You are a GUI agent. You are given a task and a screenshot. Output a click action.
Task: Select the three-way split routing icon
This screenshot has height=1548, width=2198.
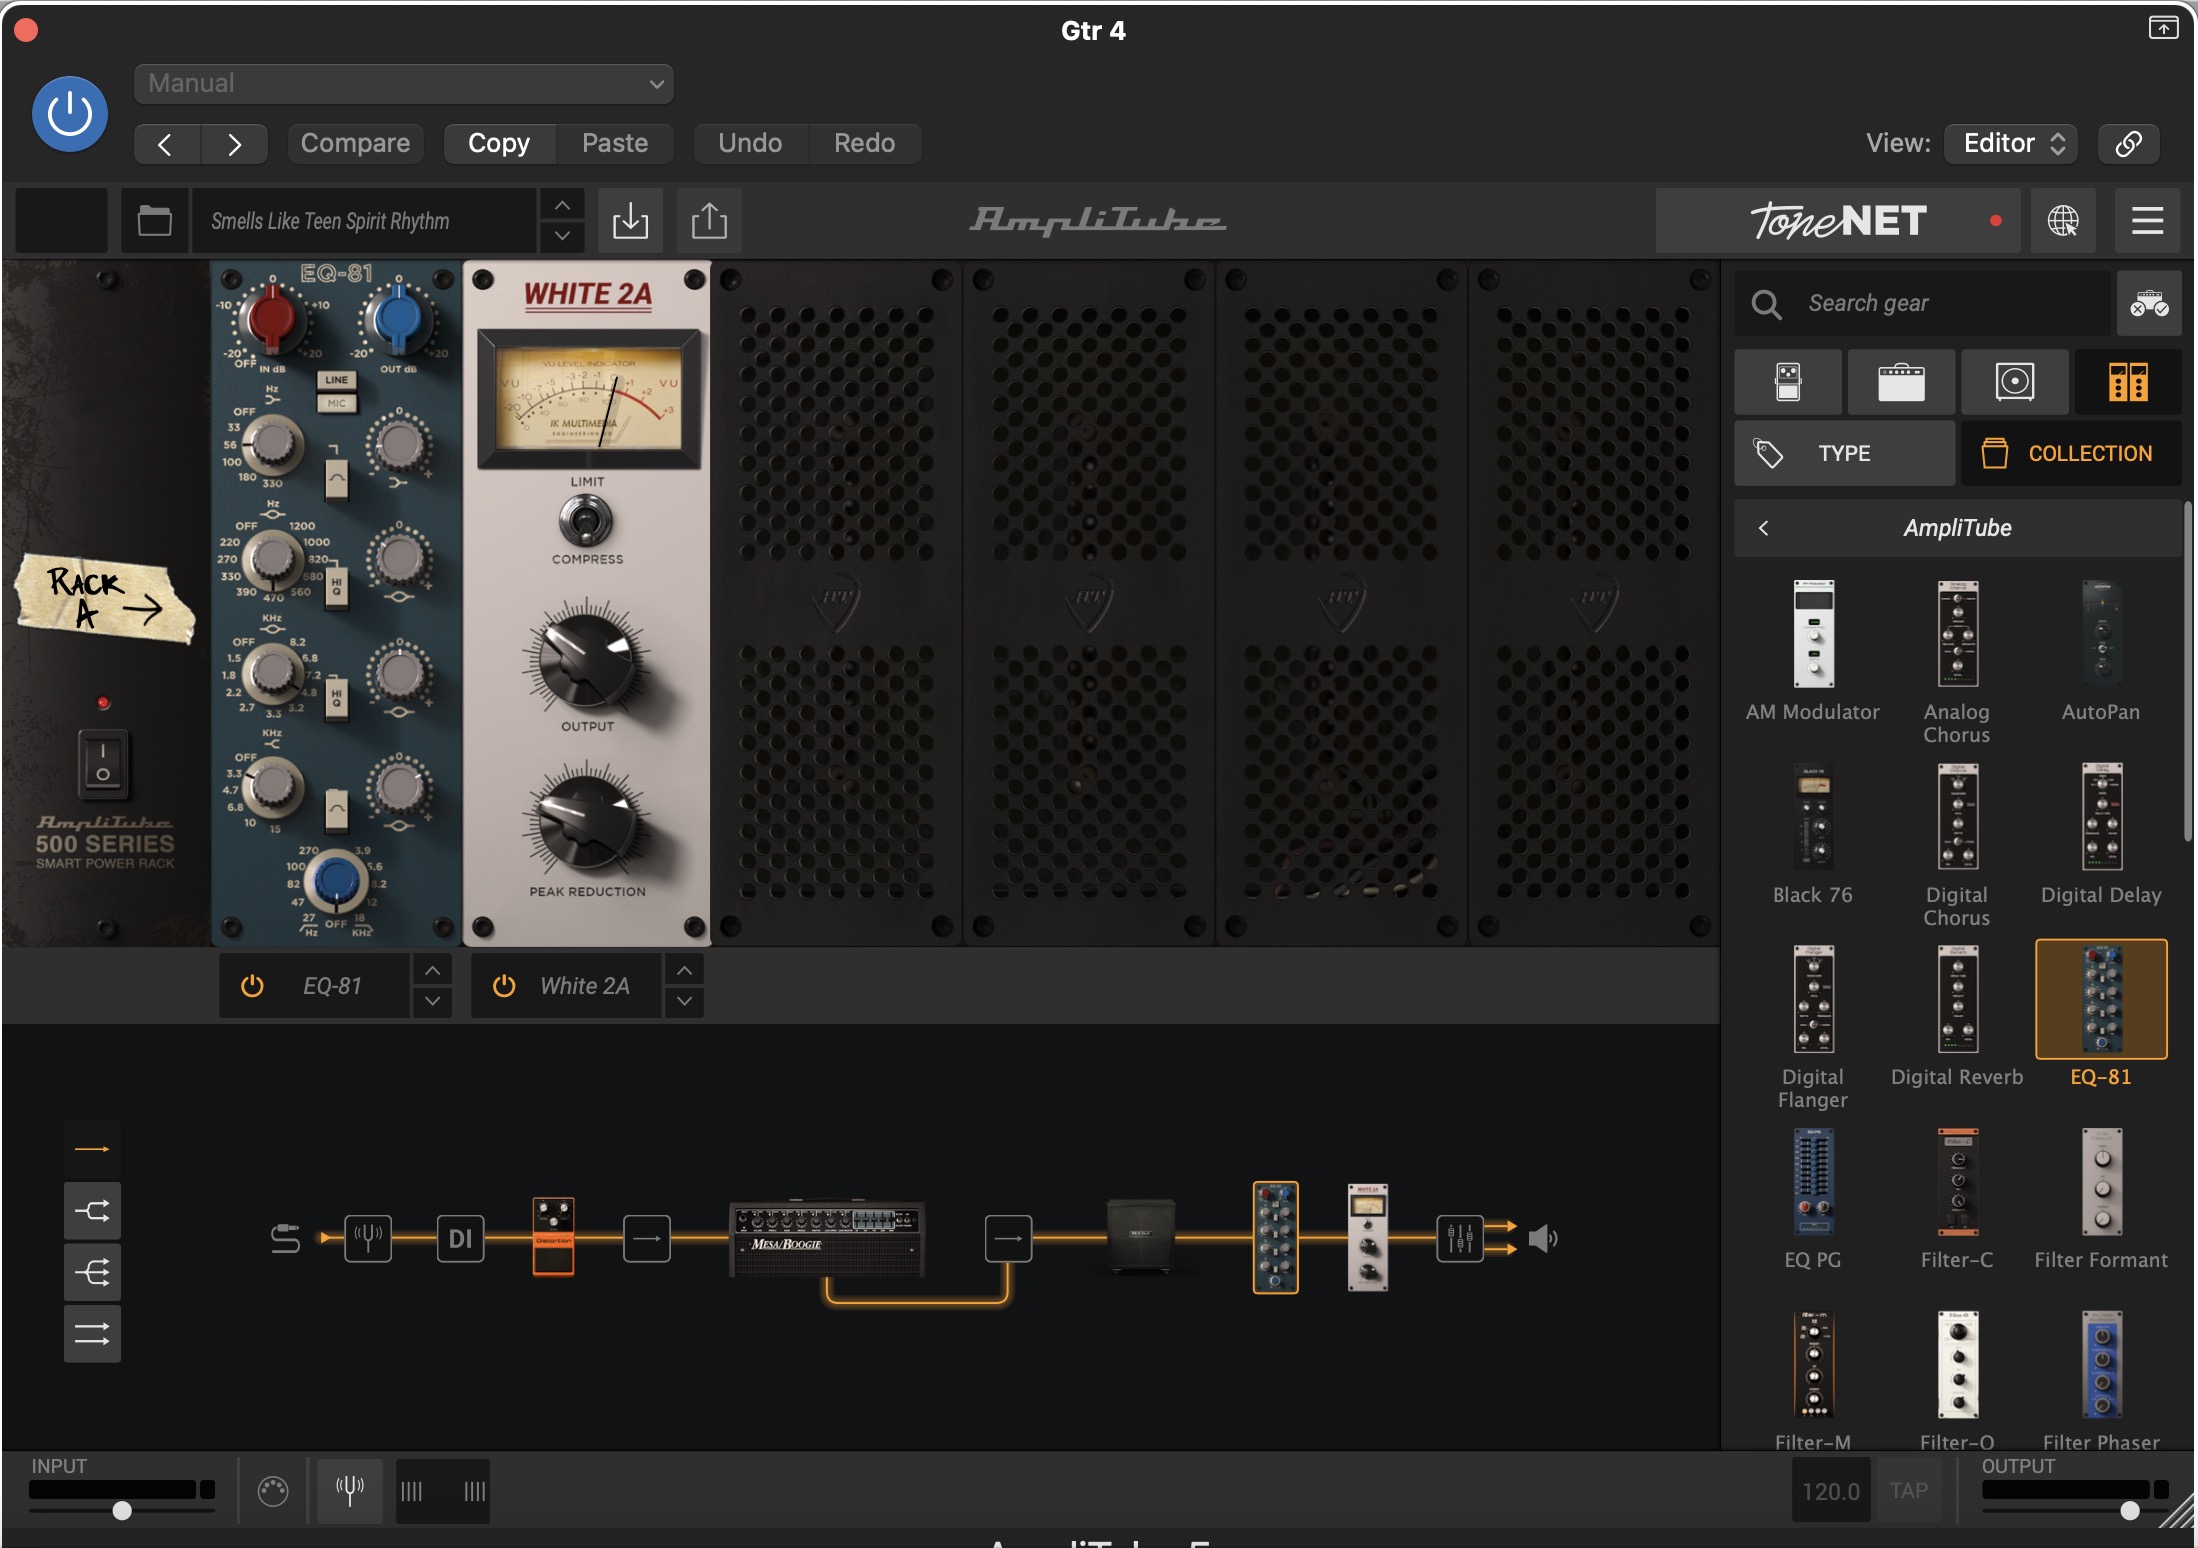coord(92,1272)
